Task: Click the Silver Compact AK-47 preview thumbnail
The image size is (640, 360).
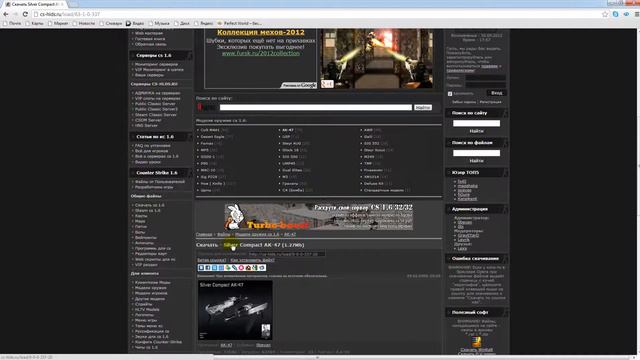Action: (235, 310)
